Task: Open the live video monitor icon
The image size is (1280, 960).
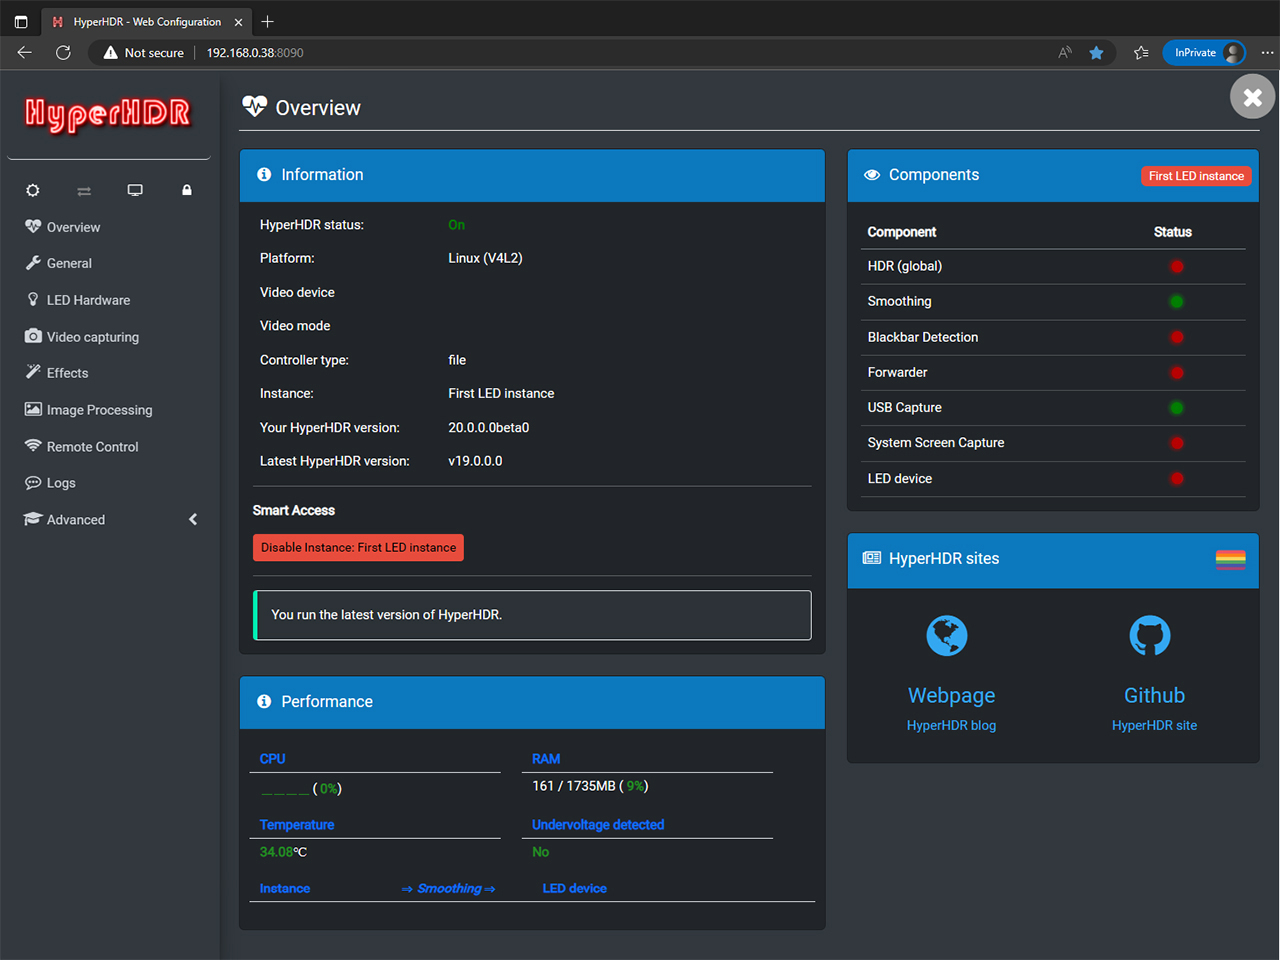Action: [x=135, y=190]
